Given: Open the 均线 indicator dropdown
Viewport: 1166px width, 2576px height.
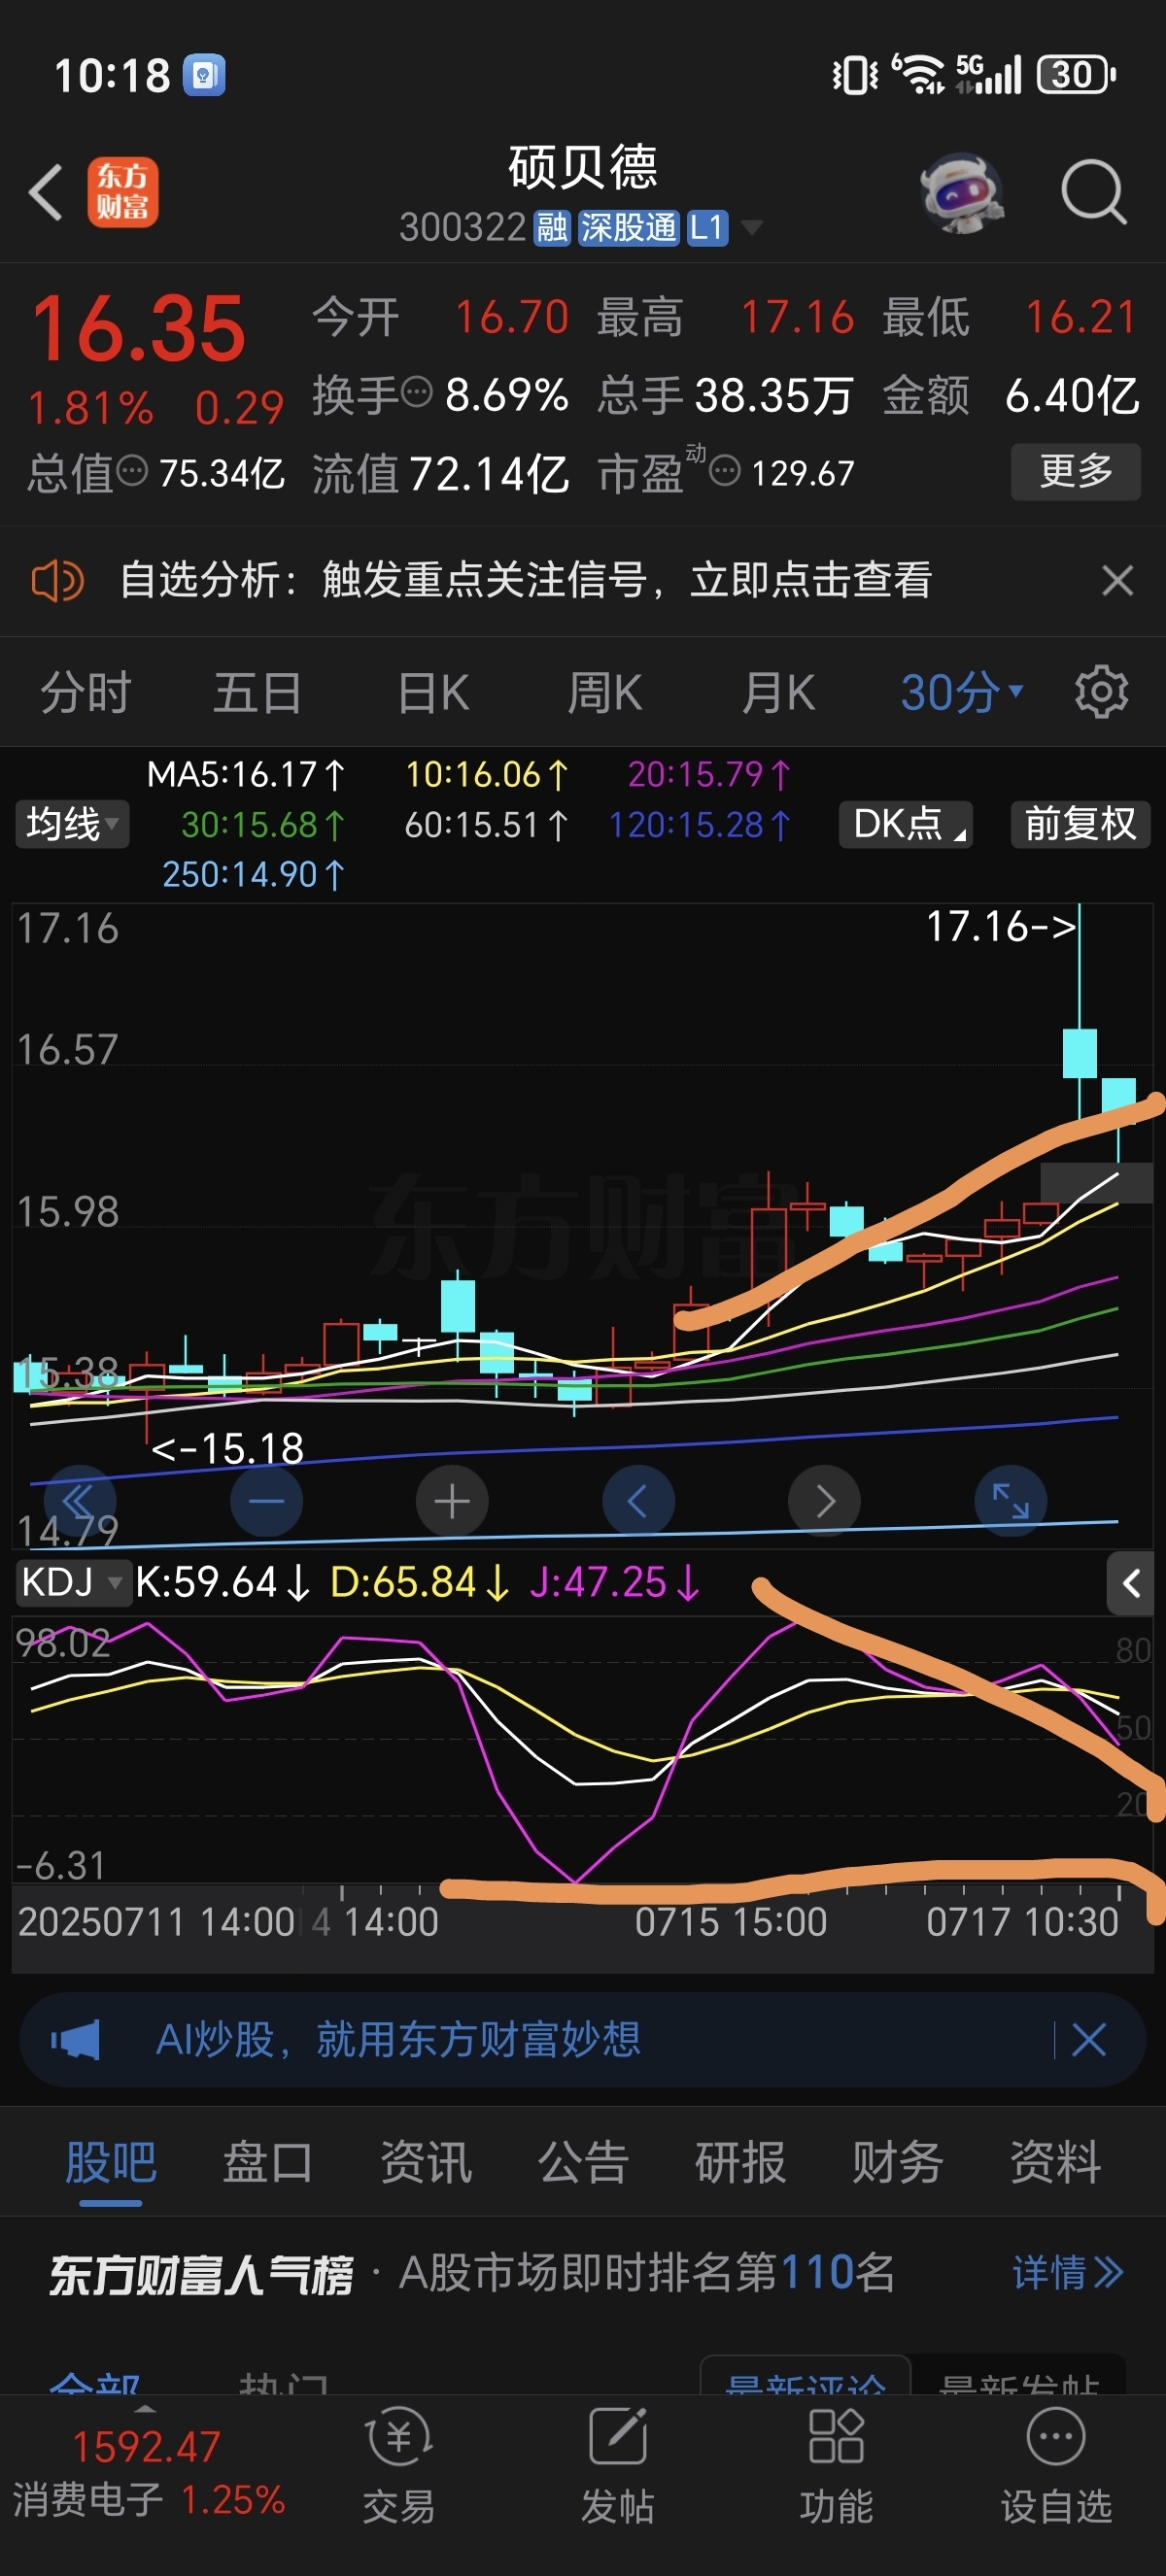Looking at the screenshot, I should click(x=72, y=824).
